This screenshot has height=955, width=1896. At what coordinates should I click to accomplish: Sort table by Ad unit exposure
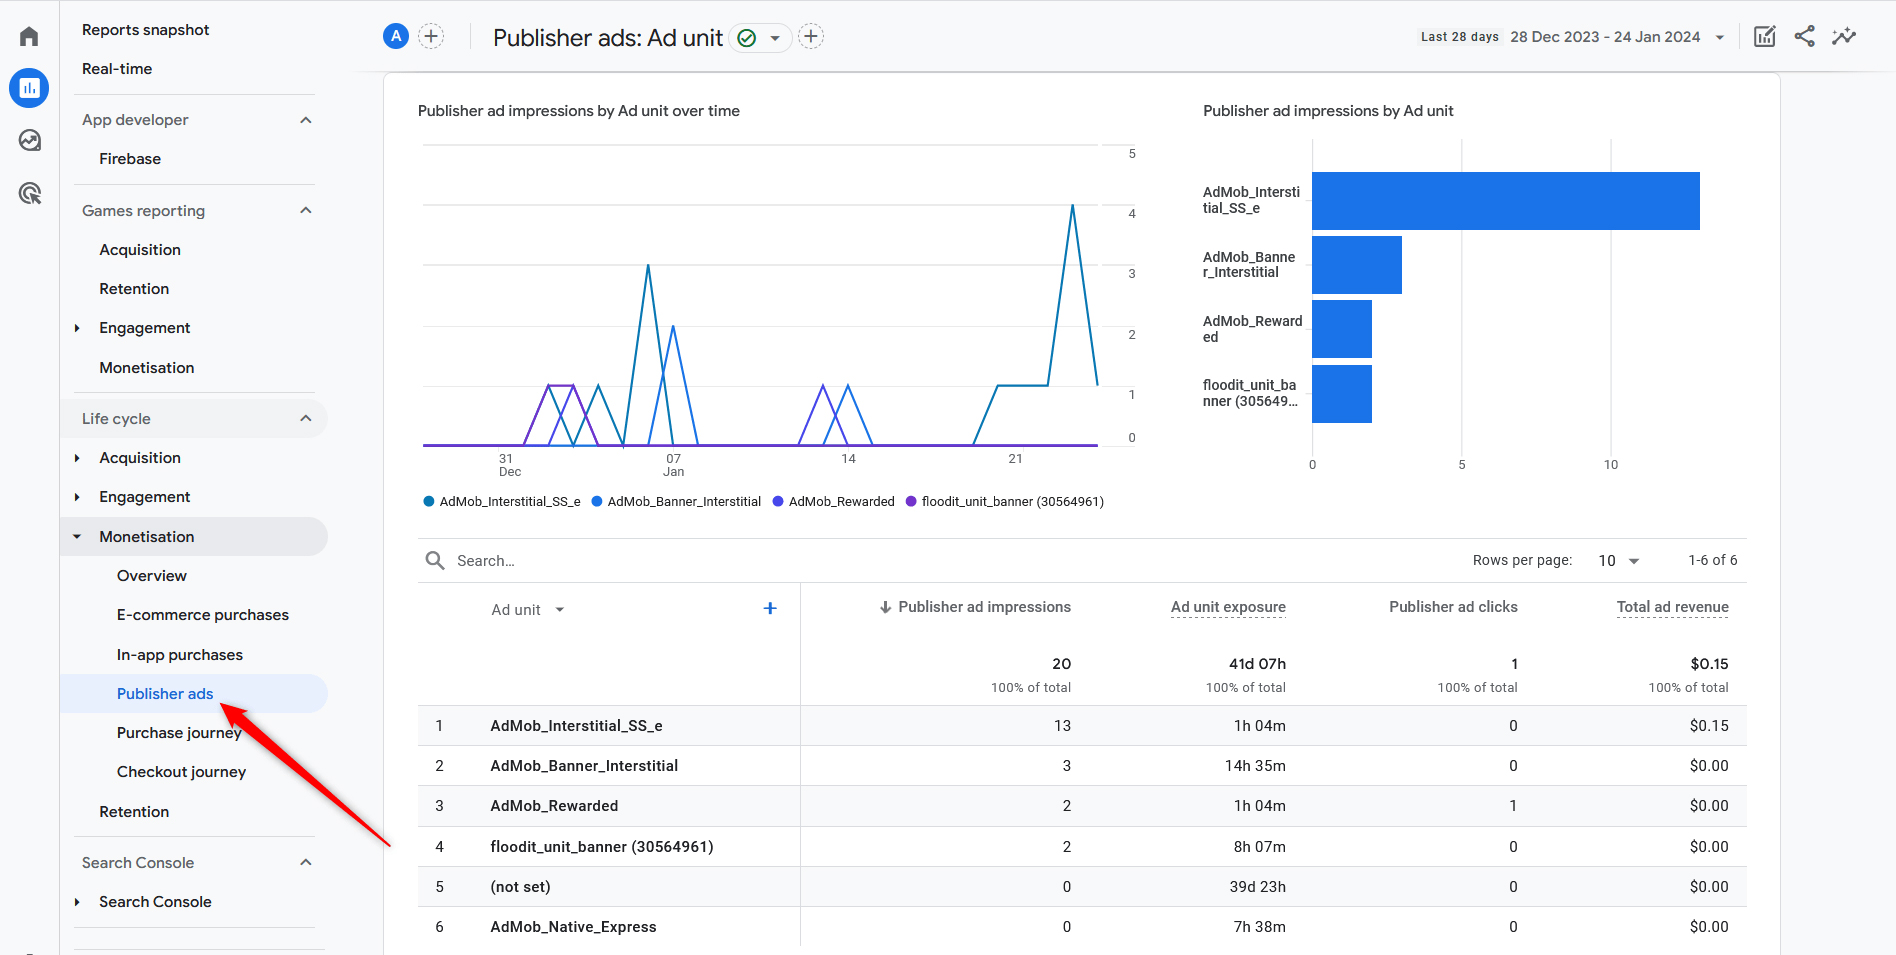click(1228, 606)
